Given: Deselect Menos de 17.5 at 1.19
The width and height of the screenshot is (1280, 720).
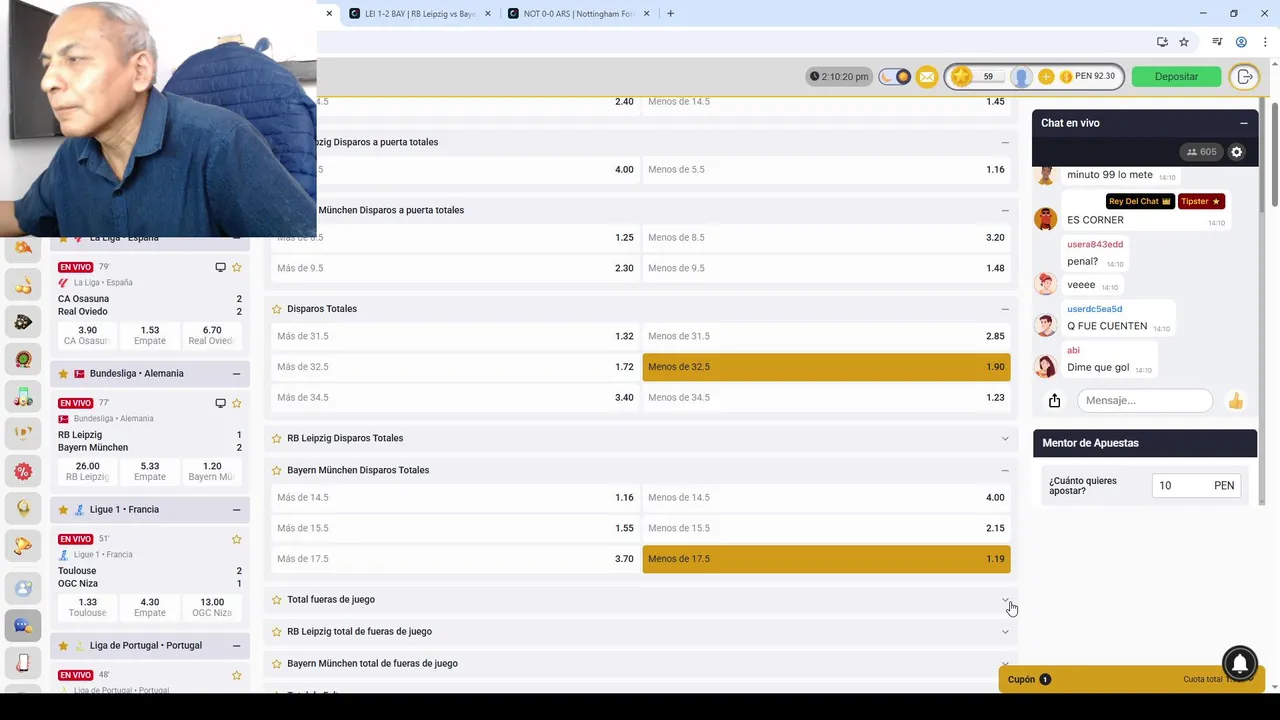Looking at the screenshot, I should point(826,559).
